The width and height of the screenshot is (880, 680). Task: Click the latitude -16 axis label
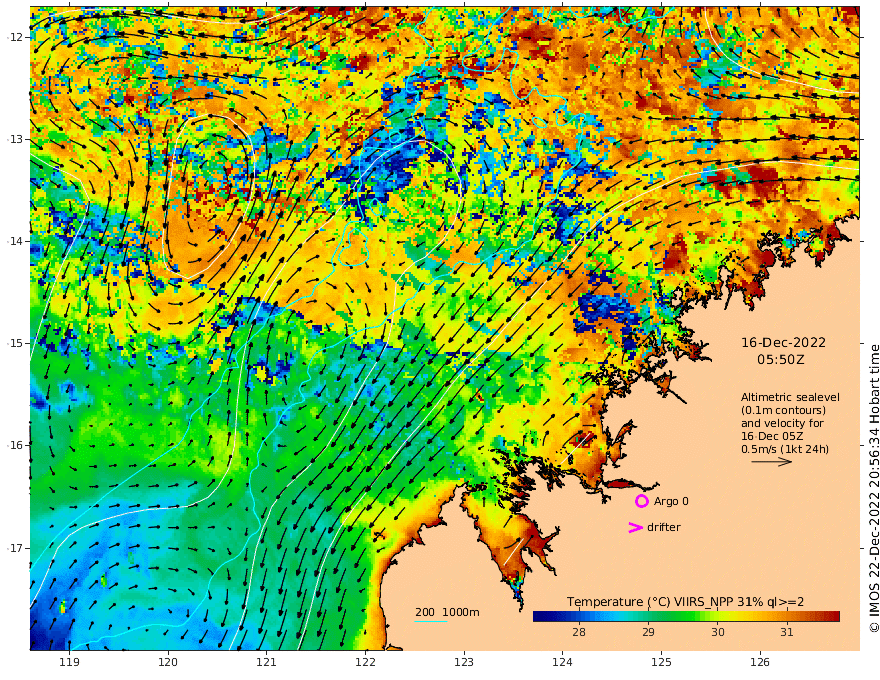16,445
